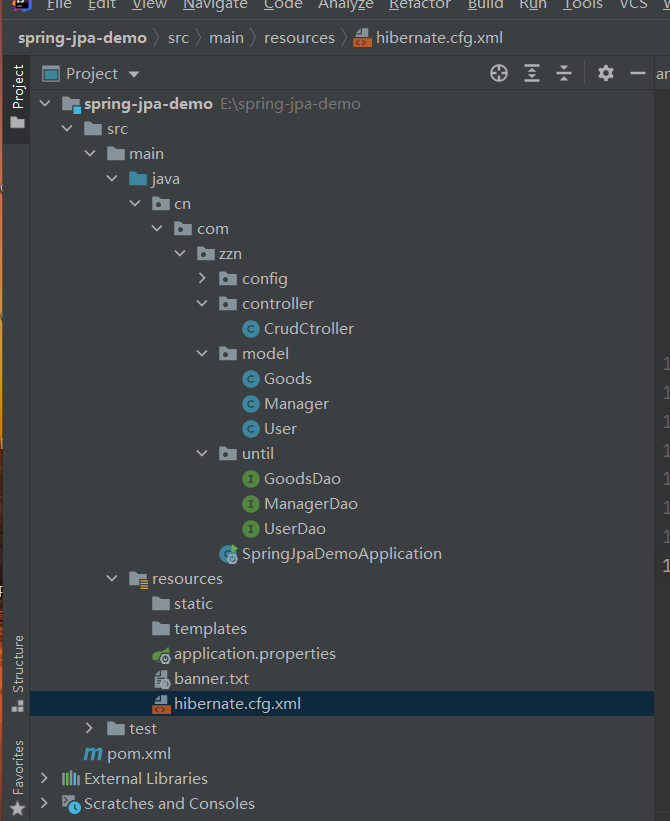The height and width of the screenshot is (821, 670).
Task: Collapse the controller package
Action: click(202, 304)
